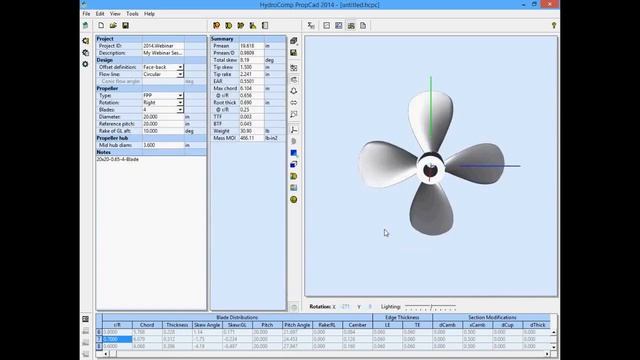Click the single-pane view icon

(327, 25)
